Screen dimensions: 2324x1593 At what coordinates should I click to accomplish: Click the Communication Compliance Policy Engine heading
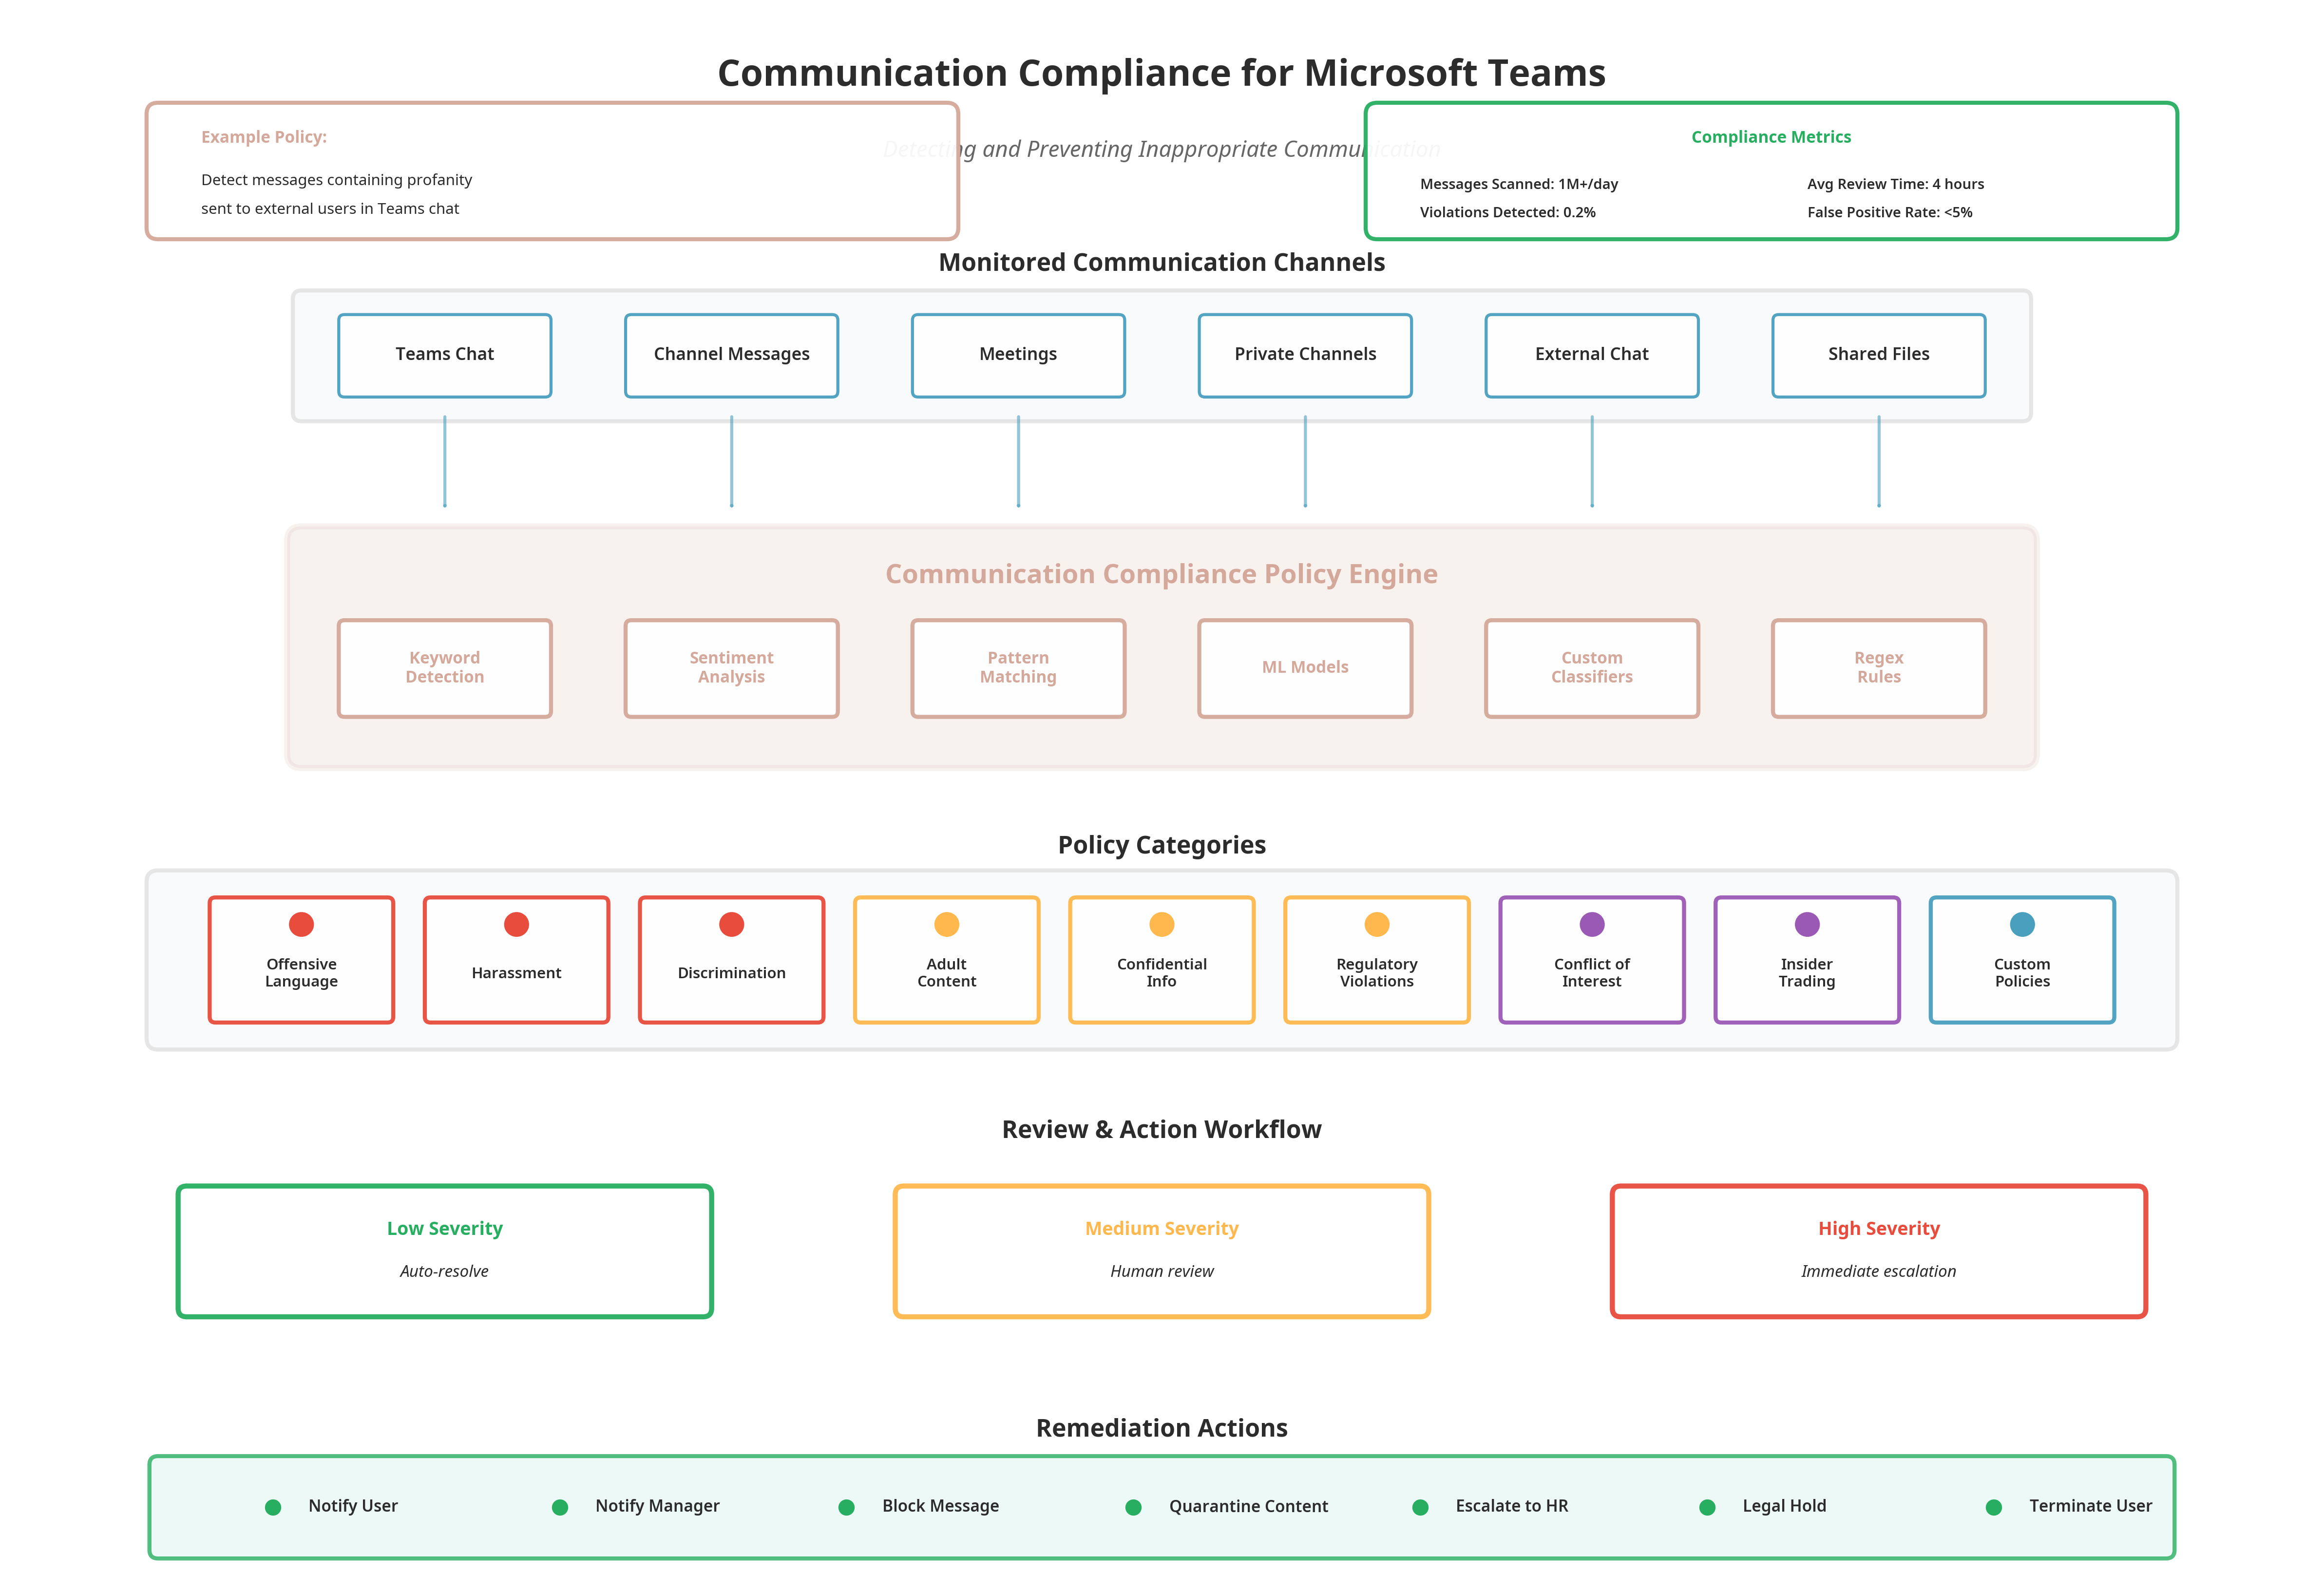(x=1161, y=574)
